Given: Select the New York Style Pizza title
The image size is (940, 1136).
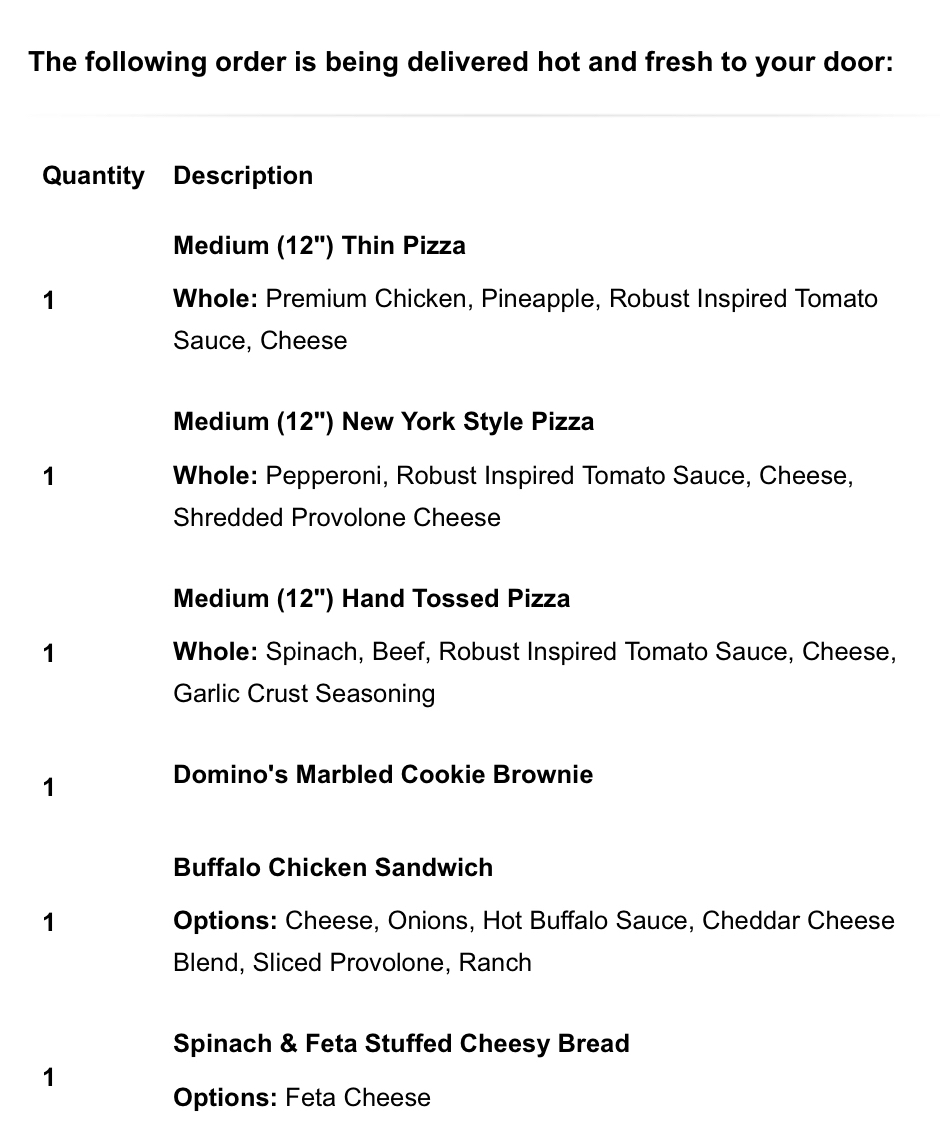Looking at the screenshot, I should tap(383, 422).
